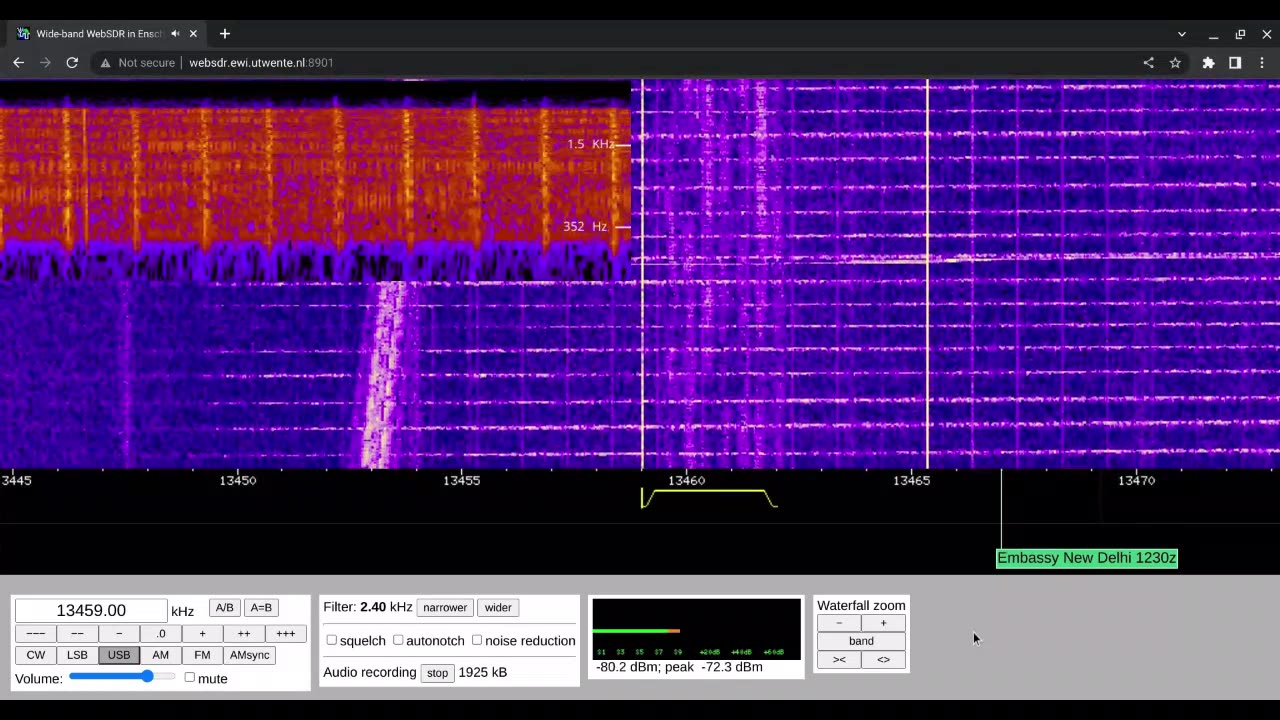Bookmark this page with the star icon
Viewport: 1280px width, 720px height.
click(1175, 62)
